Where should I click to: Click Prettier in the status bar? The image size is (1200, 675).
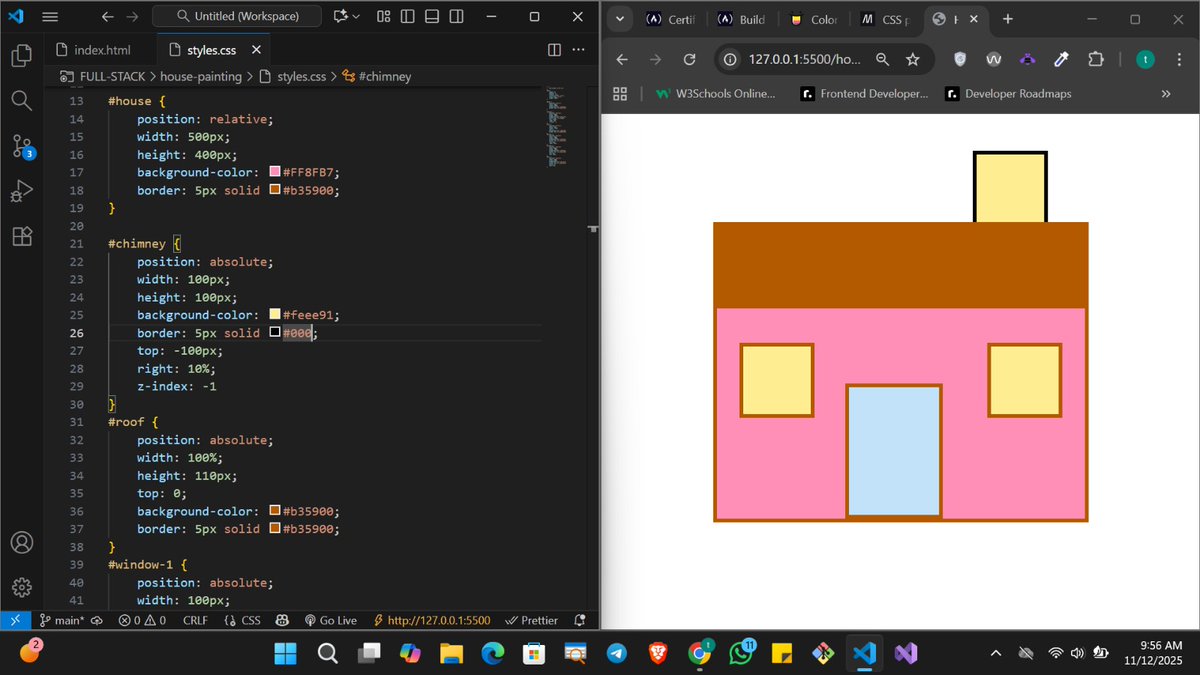click(532, 620)
